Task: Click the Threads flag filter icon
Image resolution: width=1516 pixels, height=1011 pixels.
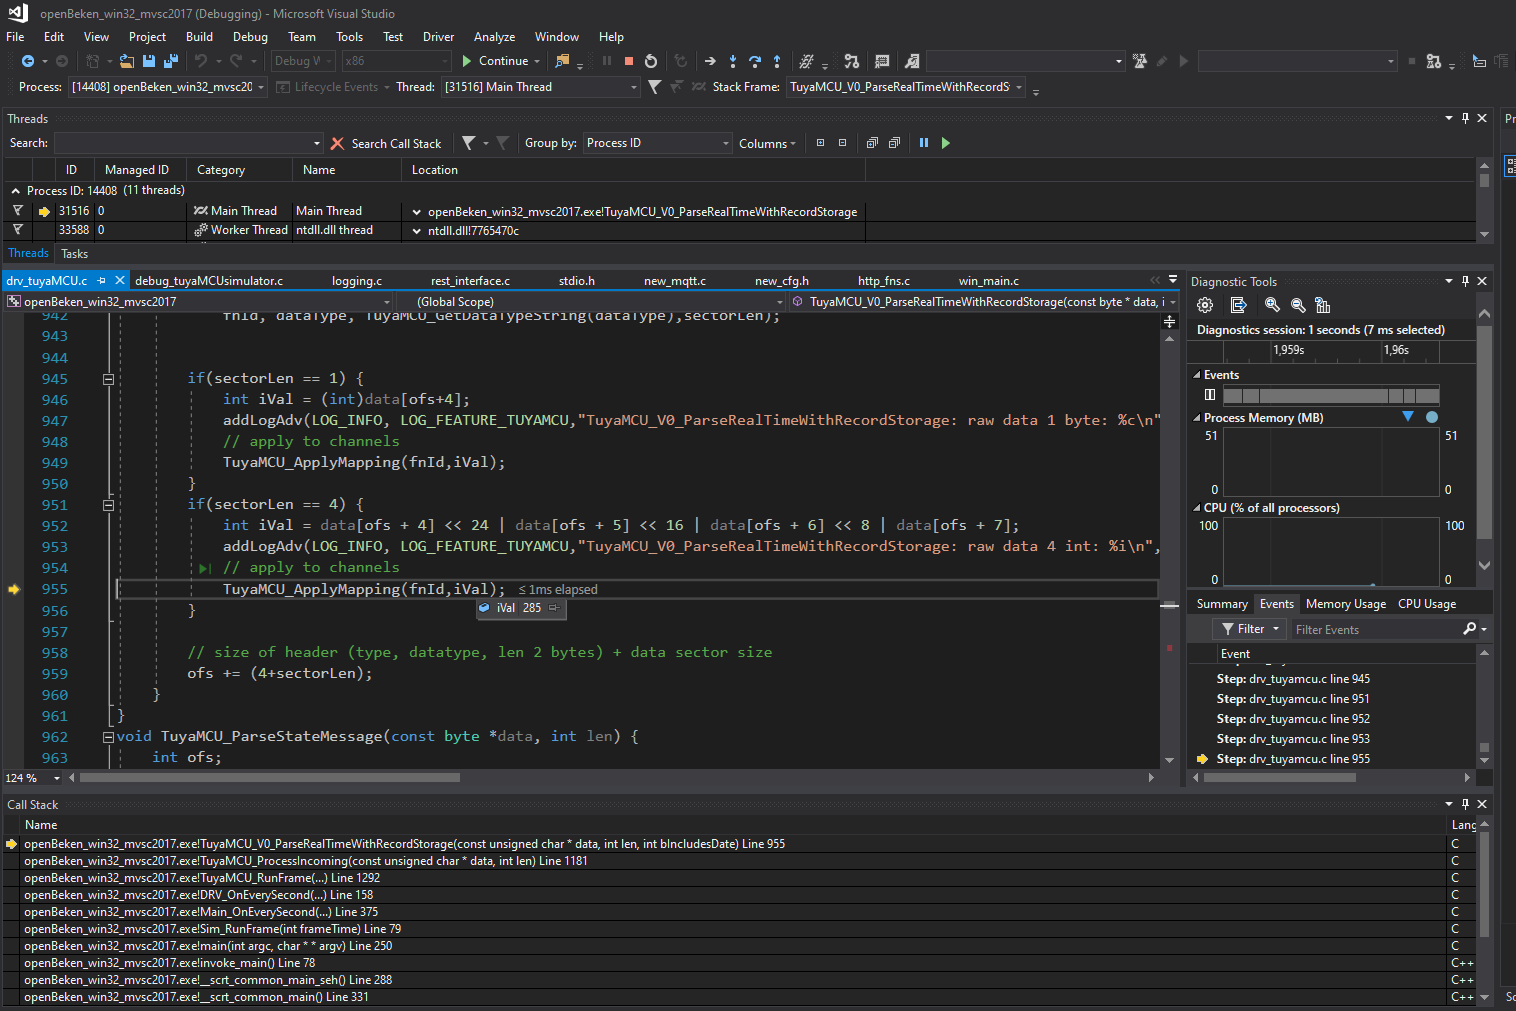Action: click(468, 143)
